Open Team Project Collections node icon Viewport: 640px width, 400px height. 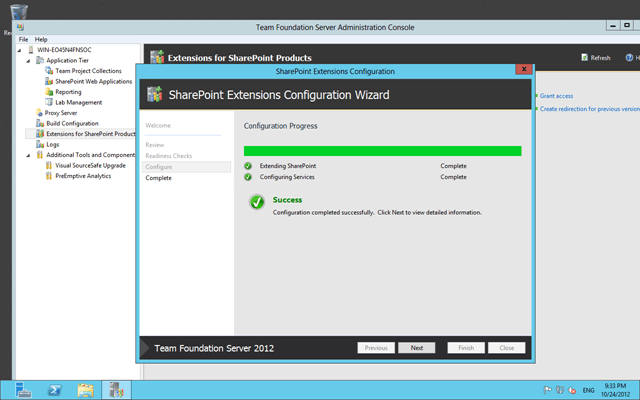tap(49, 71)
